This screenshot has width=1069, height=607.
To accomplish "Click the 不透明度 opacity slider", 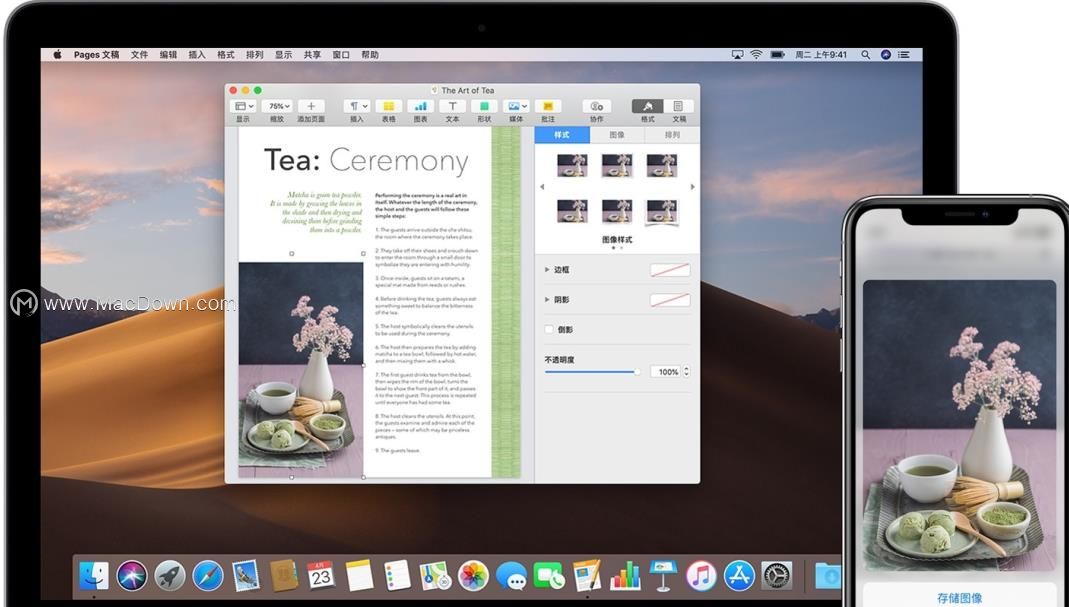I will [592, 372].
